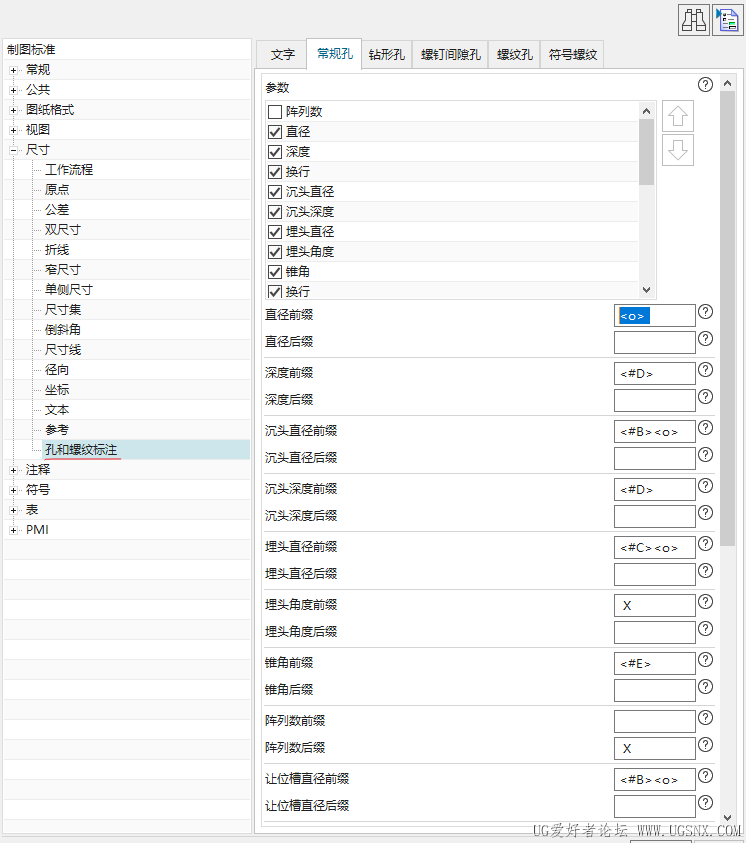The image size is (746, 843).
Task: Open help icon beside 埋头角度前缀
Action: coord(705,602)
